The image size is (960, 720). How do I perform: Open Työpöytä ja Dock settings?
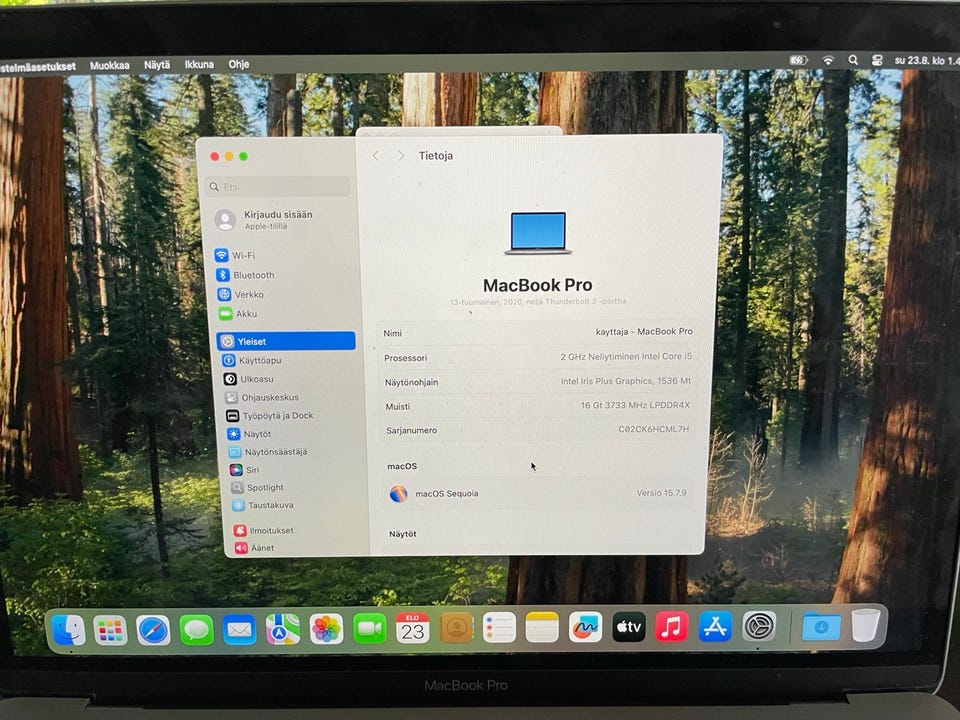click(x=270, y=416)
